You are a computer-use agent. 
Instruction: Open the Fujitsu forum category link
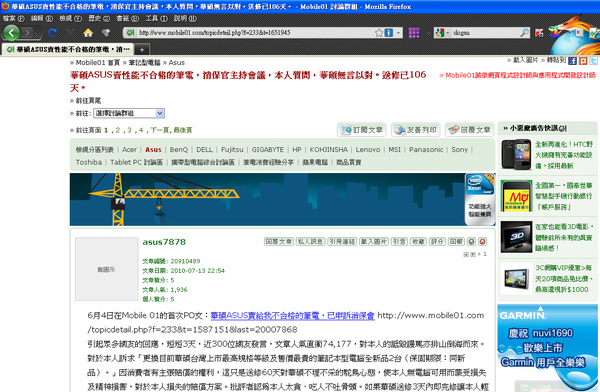(232, 150)
